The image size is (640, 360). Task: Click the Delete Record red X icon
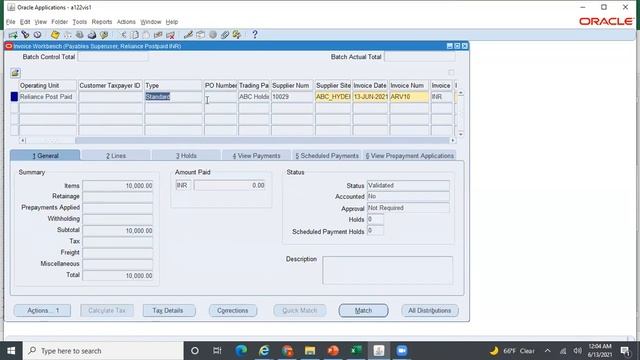click(x=170, y=35)
